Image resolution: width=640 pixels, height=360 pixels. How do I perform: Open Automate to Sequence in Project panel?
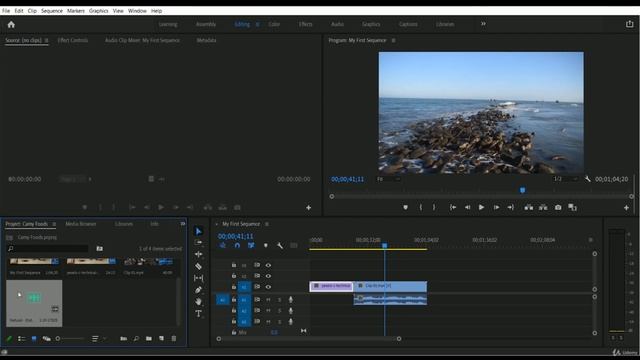123,338
